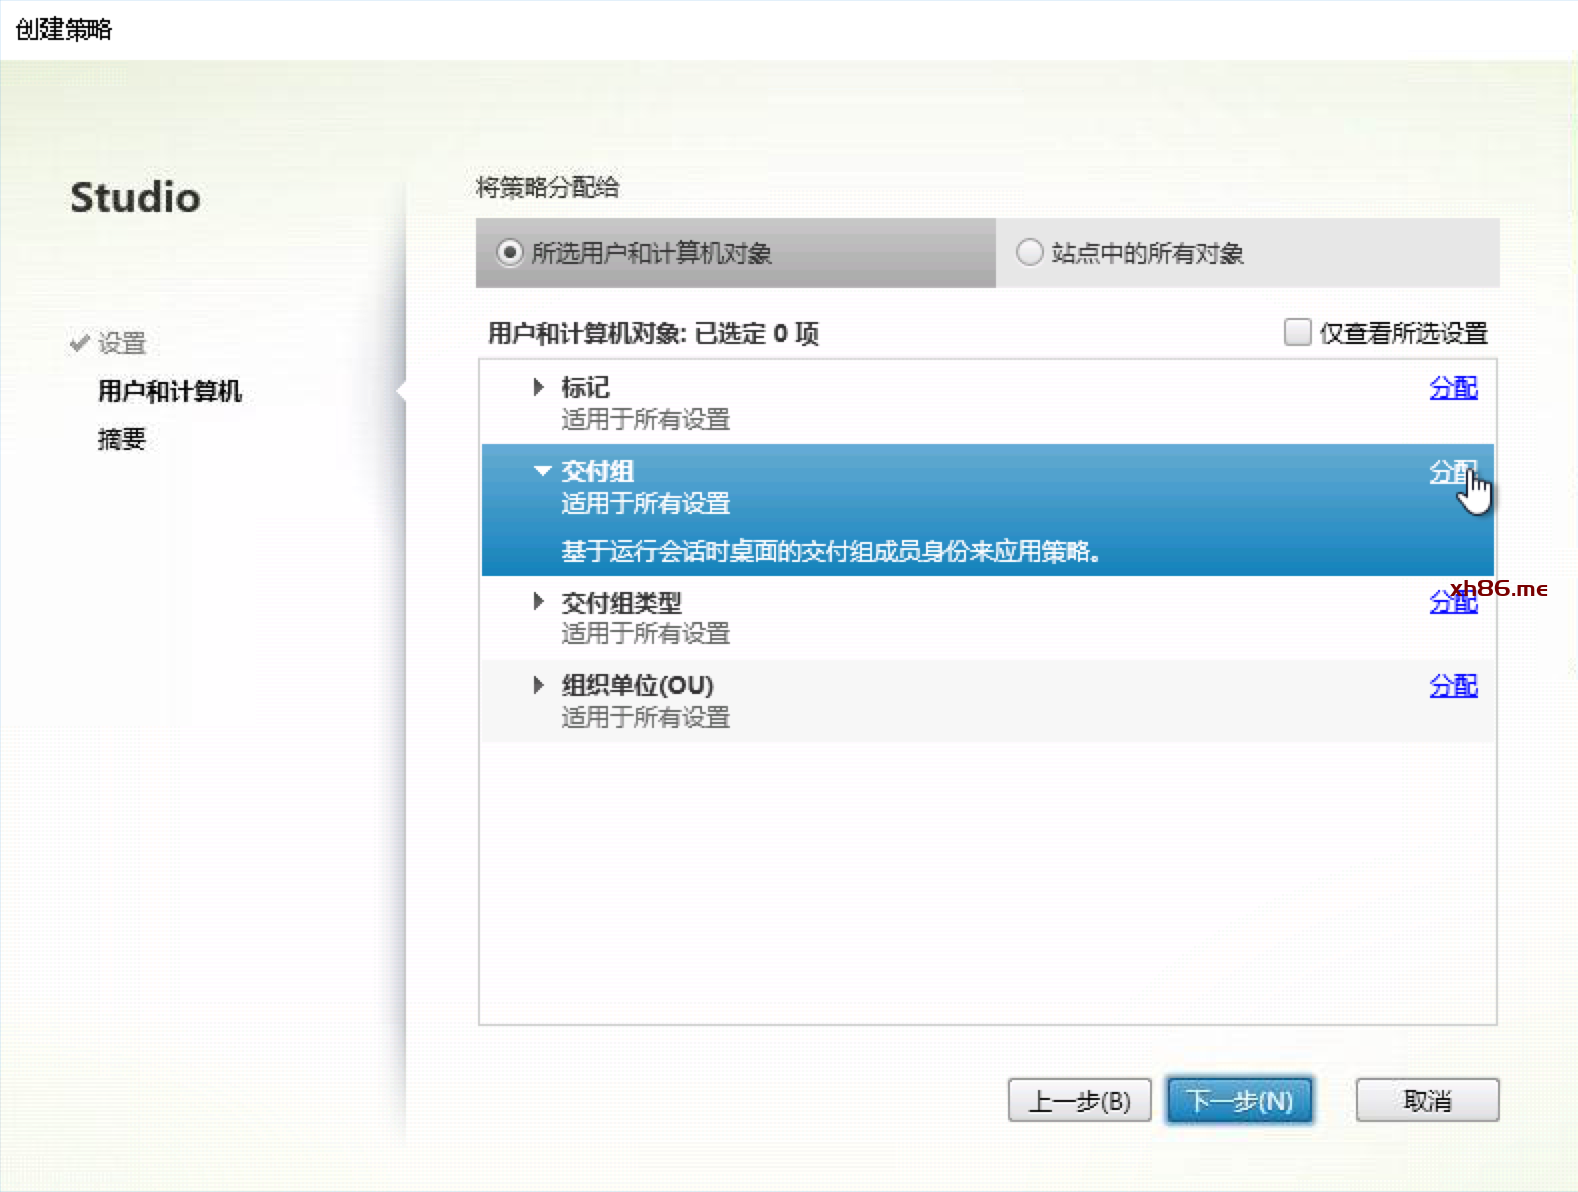Select the 所选用户和计算机对象 radio button
The image size is (1578, 1192).
coord(510,253)
